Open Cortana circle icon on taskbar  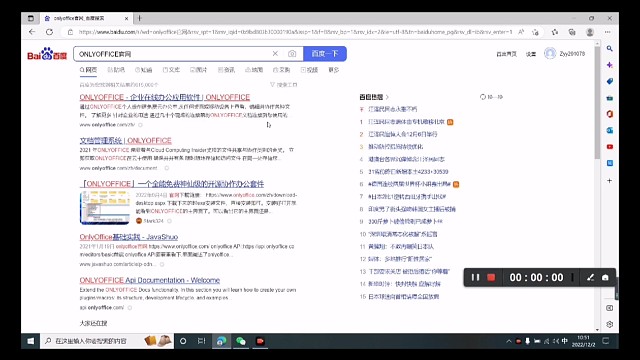(183, 341)
